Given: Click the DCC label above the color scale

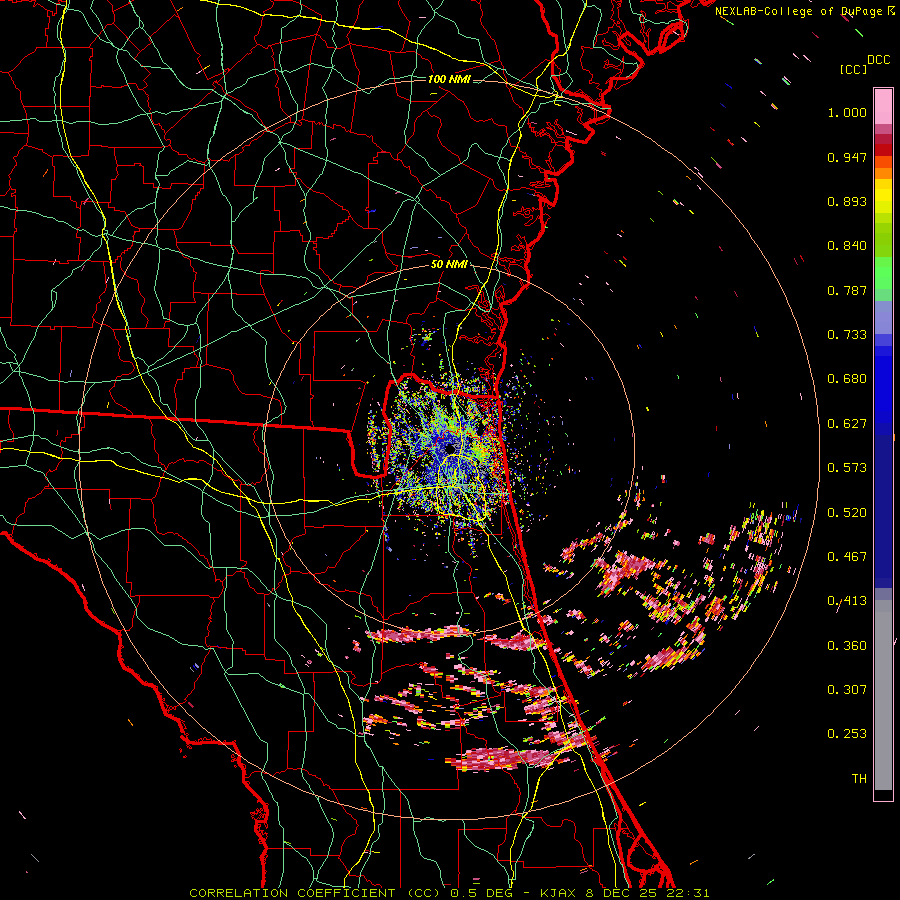Looking at the screenshot, I should (x=879, y=60).
